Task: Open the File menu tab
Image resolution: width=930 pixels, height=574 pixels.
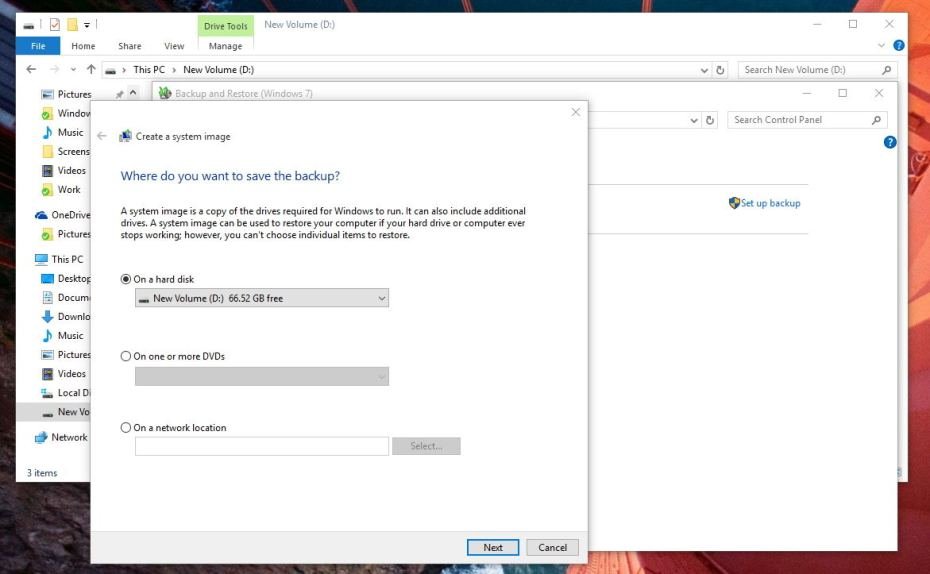Action: pyautogui.click(x=38, y=46)
